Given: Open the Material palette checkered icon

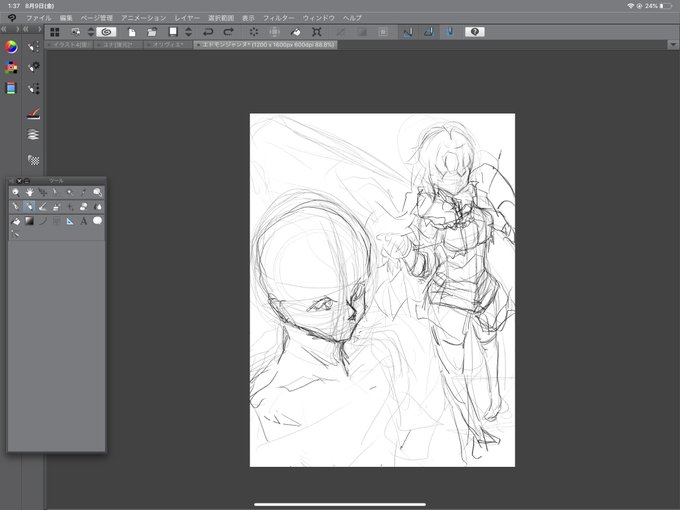Looking at the screenshot, I should pyautogui.click(x=33, y=160).
